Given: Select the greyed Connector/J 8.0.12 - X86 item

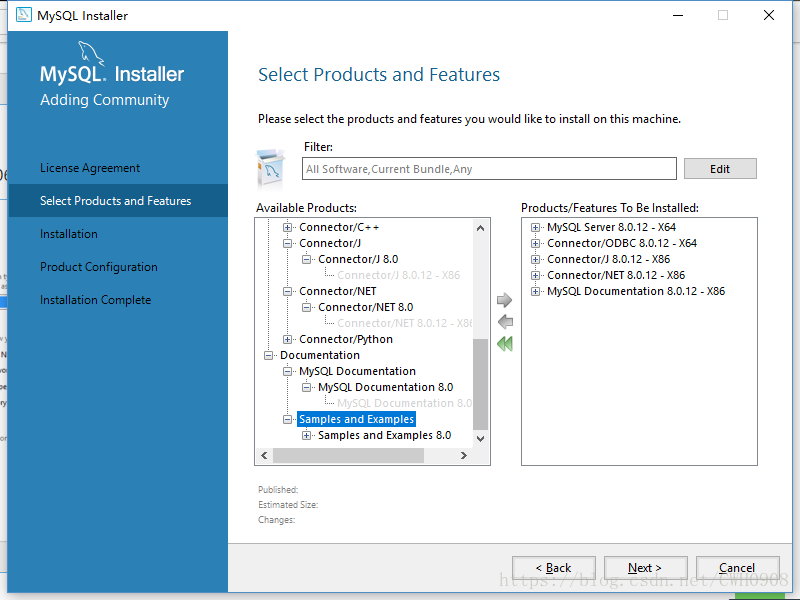Looking at the screenshot, I should [x=398, y=276].
